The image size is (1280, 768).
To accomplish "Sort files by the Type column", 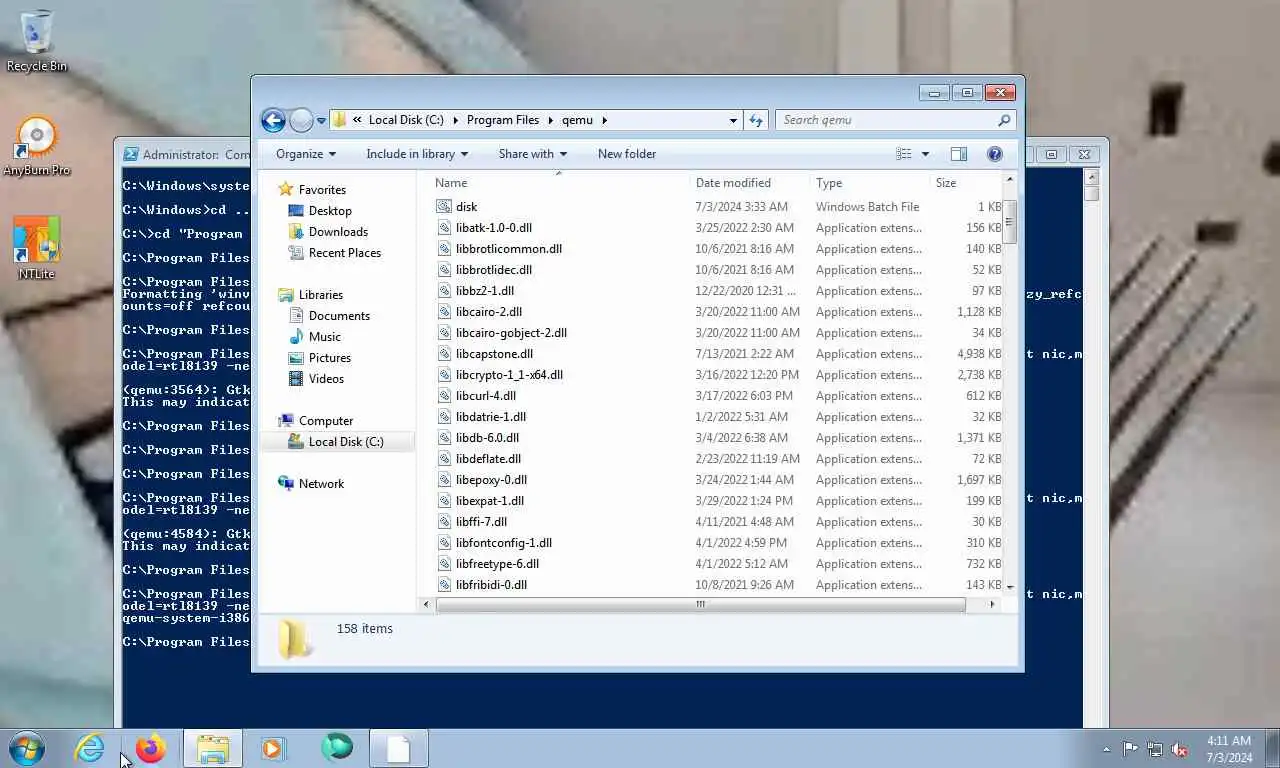I will click(869, 183).
